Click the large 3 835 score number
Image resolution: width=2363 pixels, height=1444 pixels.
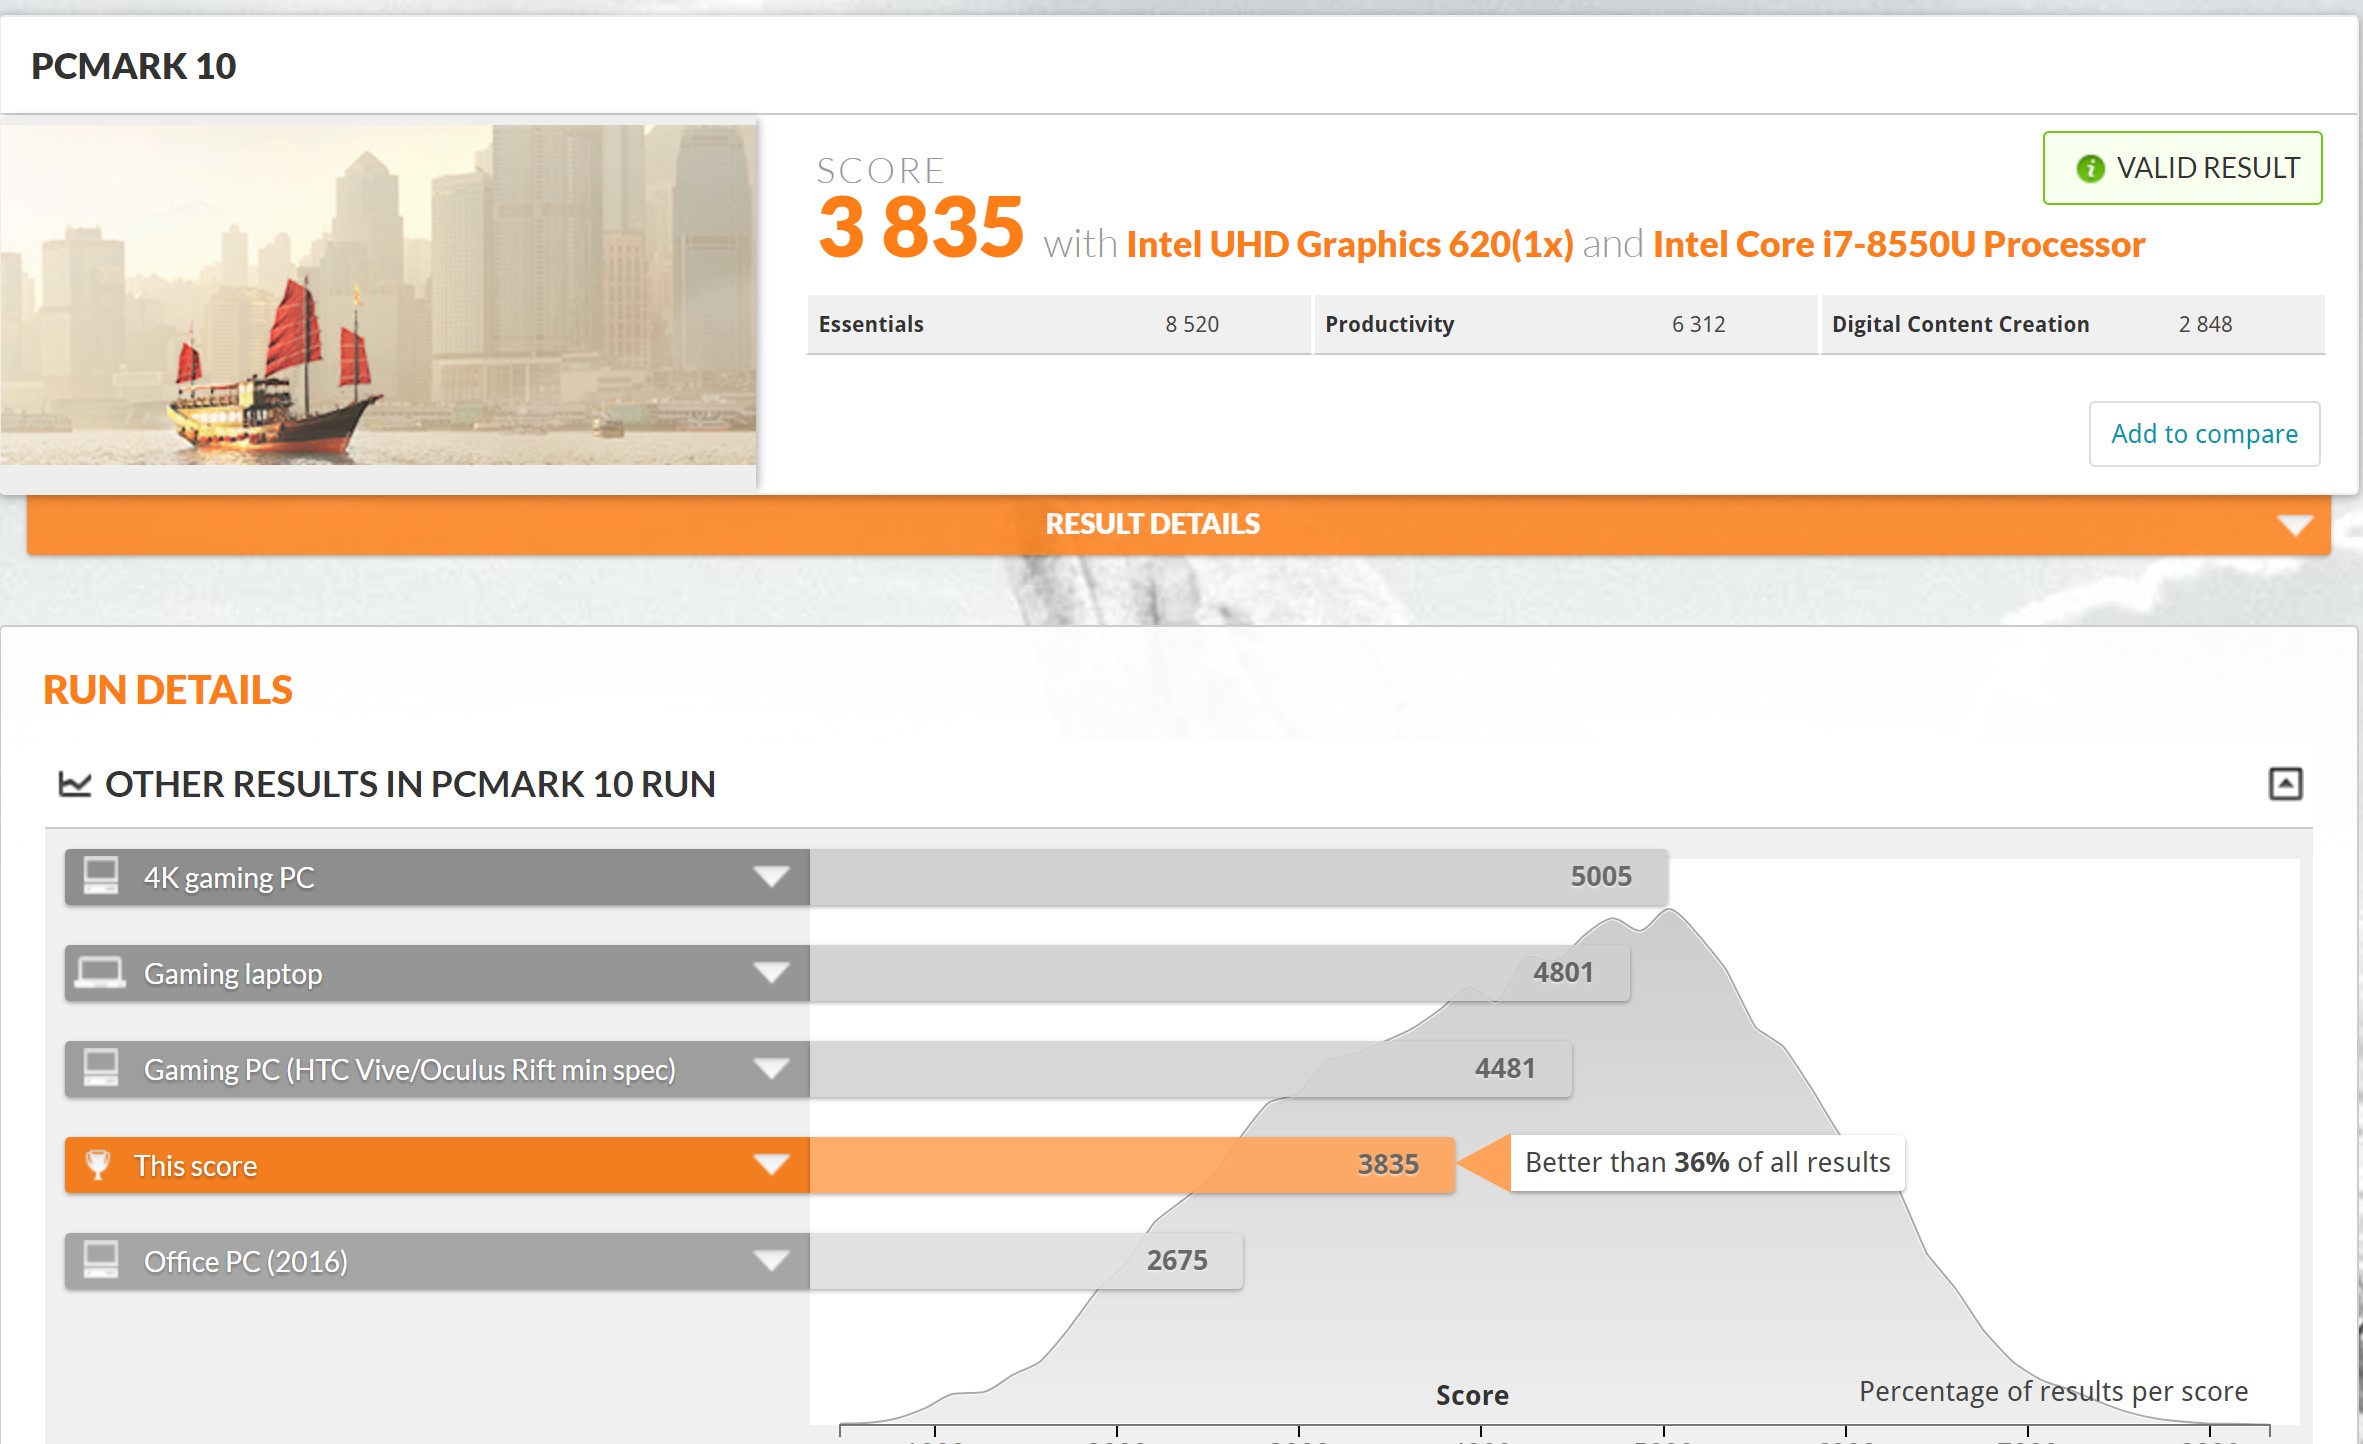pyautogui.click(x=921, y=228)
